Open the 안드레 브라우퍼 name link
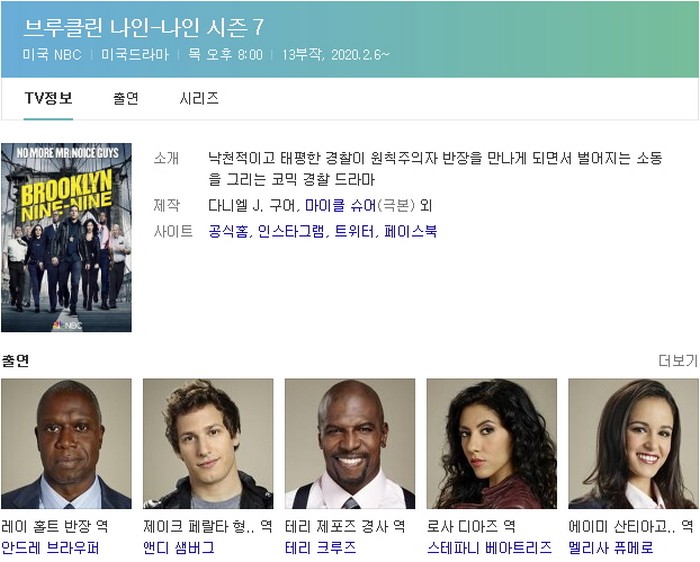Screen dimensions: 700x562 coord(50,548)
